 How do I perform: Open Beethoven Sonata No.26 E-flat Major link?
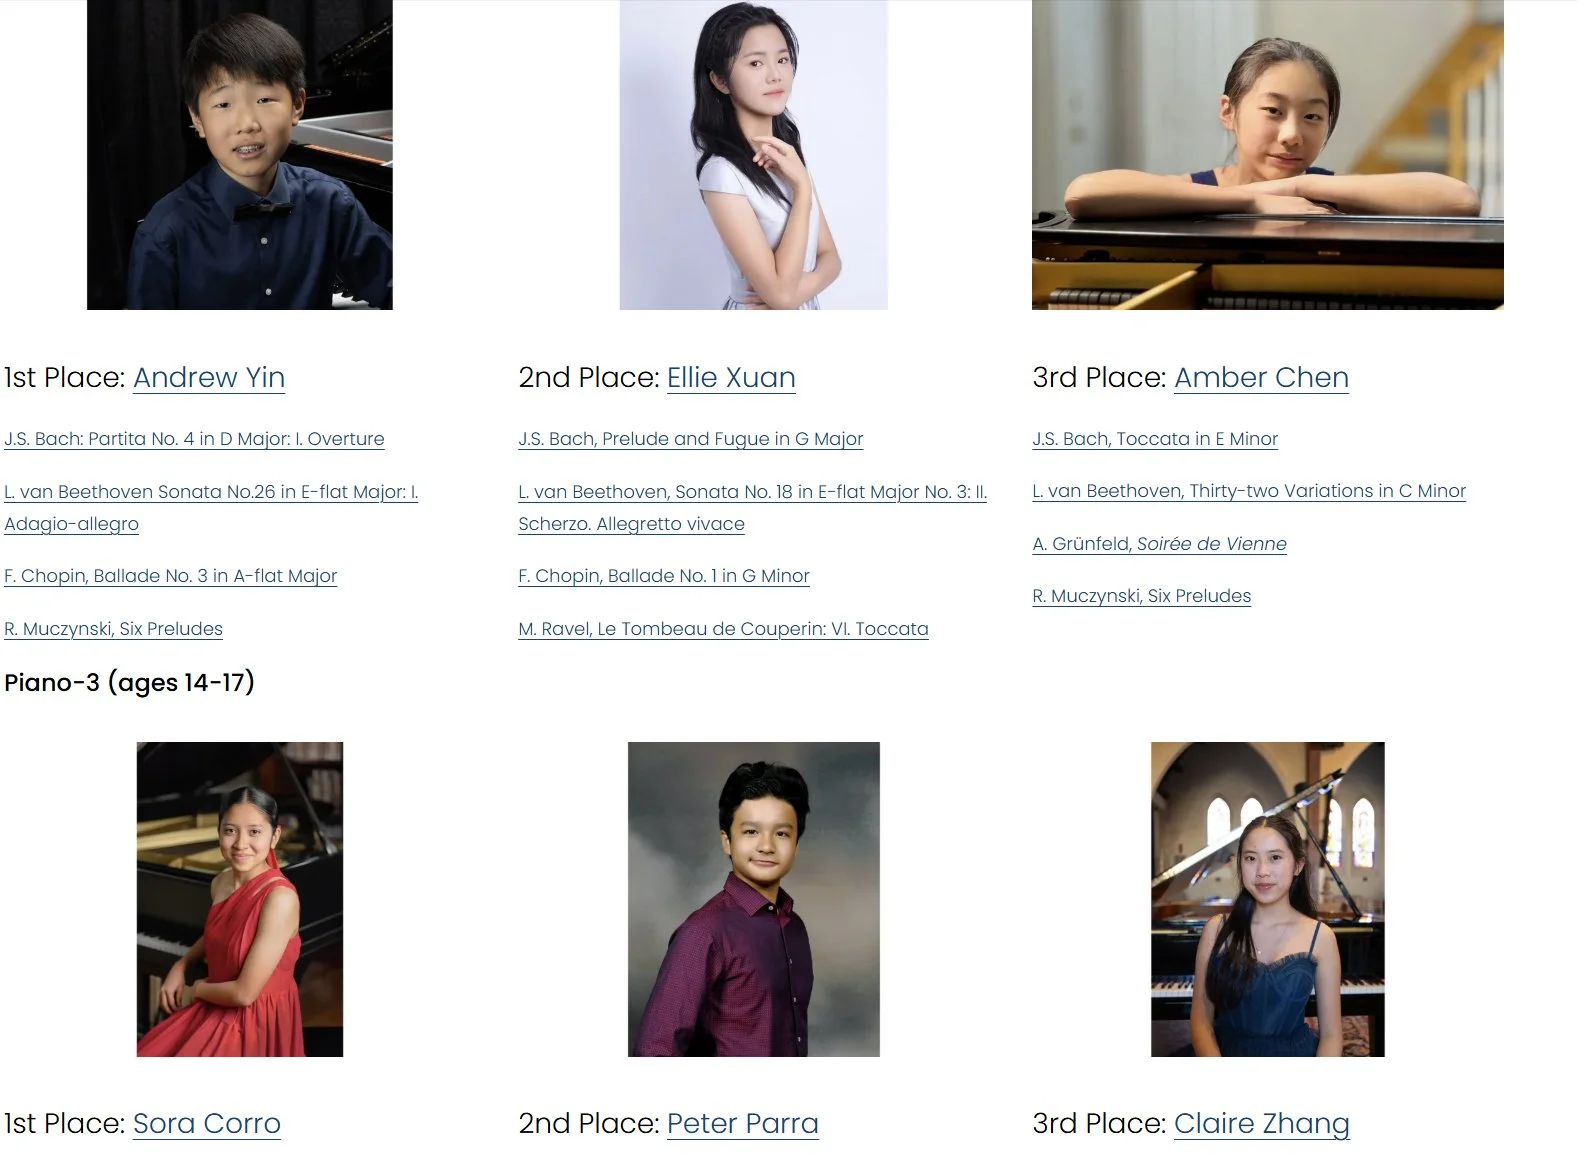(211, 508)
